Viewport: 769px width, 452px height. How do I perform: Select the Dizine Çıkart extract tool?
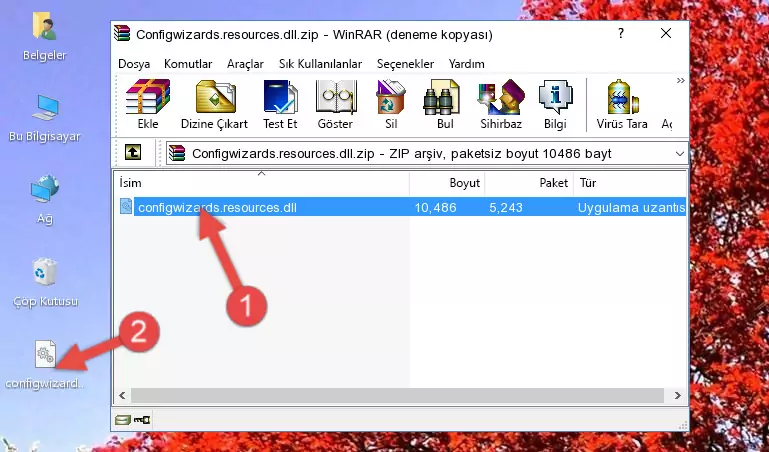click(x=214, y=104)
